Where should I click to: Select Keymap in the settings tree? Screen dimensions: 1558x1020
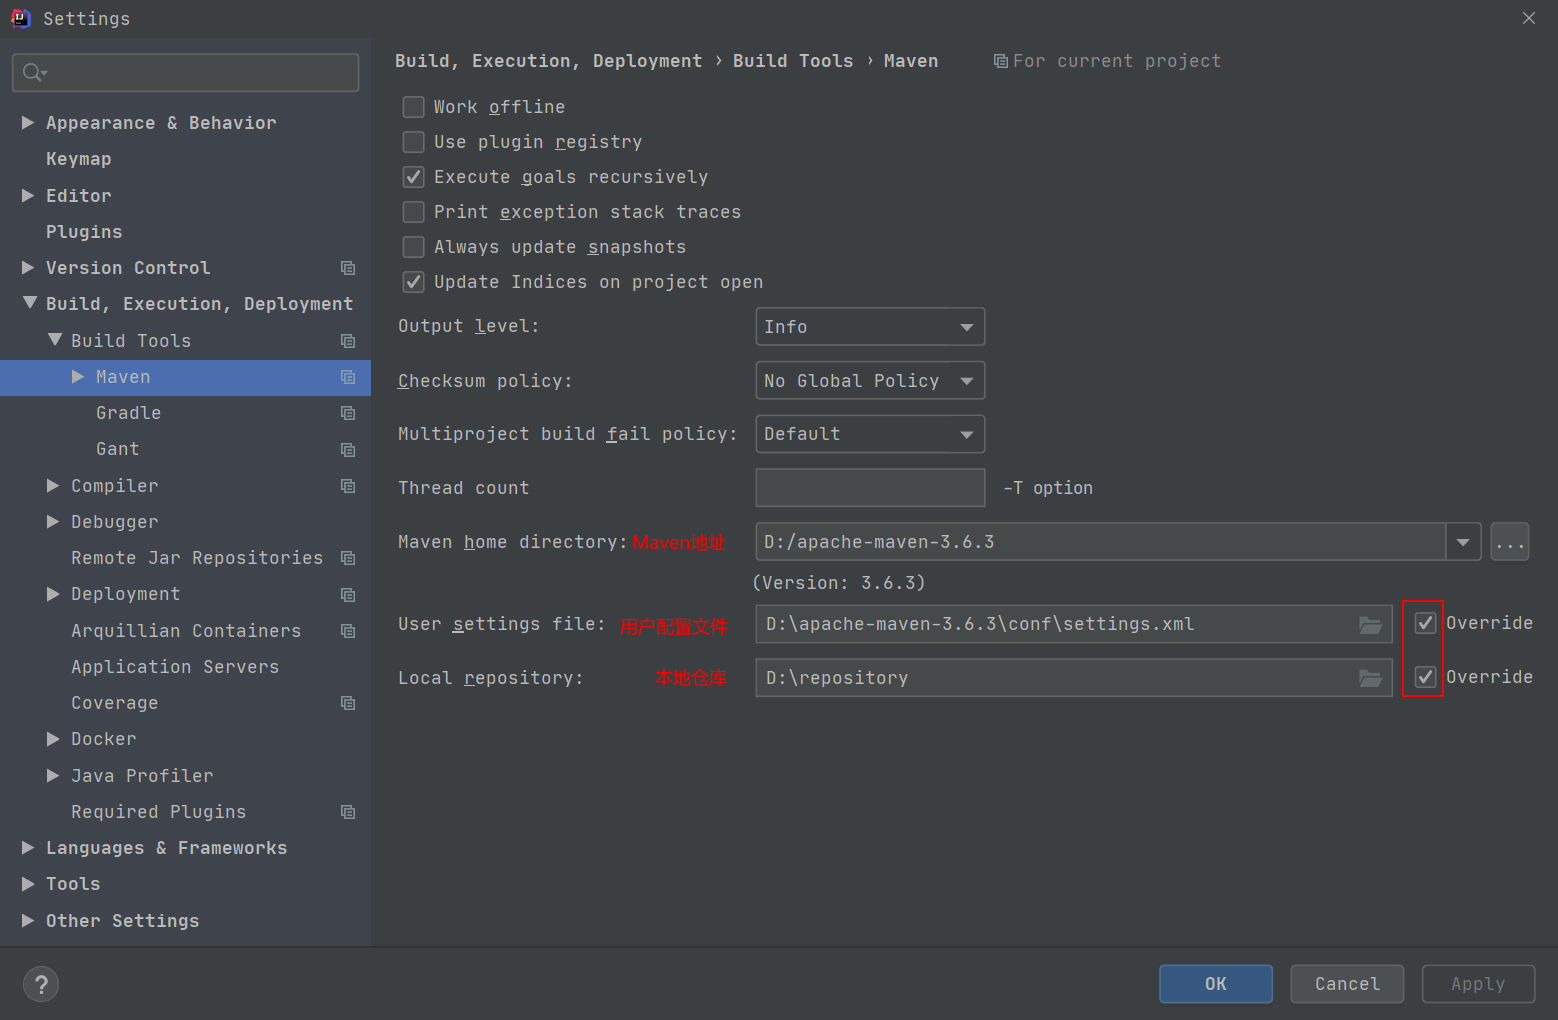coord(78,159)
